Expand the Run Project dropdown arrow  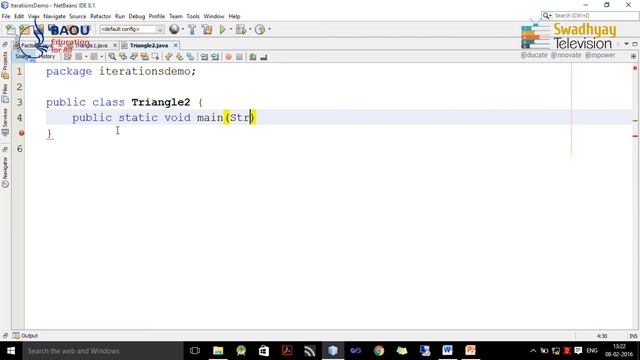(x=231, y=29)
